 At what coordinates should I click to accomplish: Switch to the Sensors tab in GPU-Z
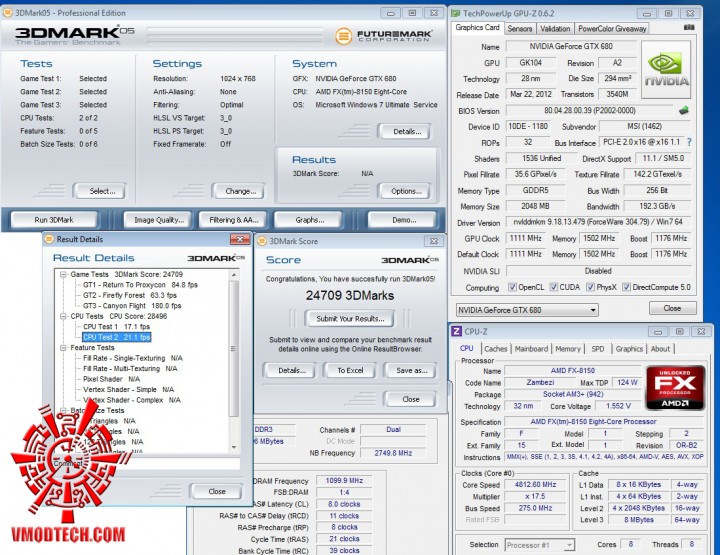(519, 28)
